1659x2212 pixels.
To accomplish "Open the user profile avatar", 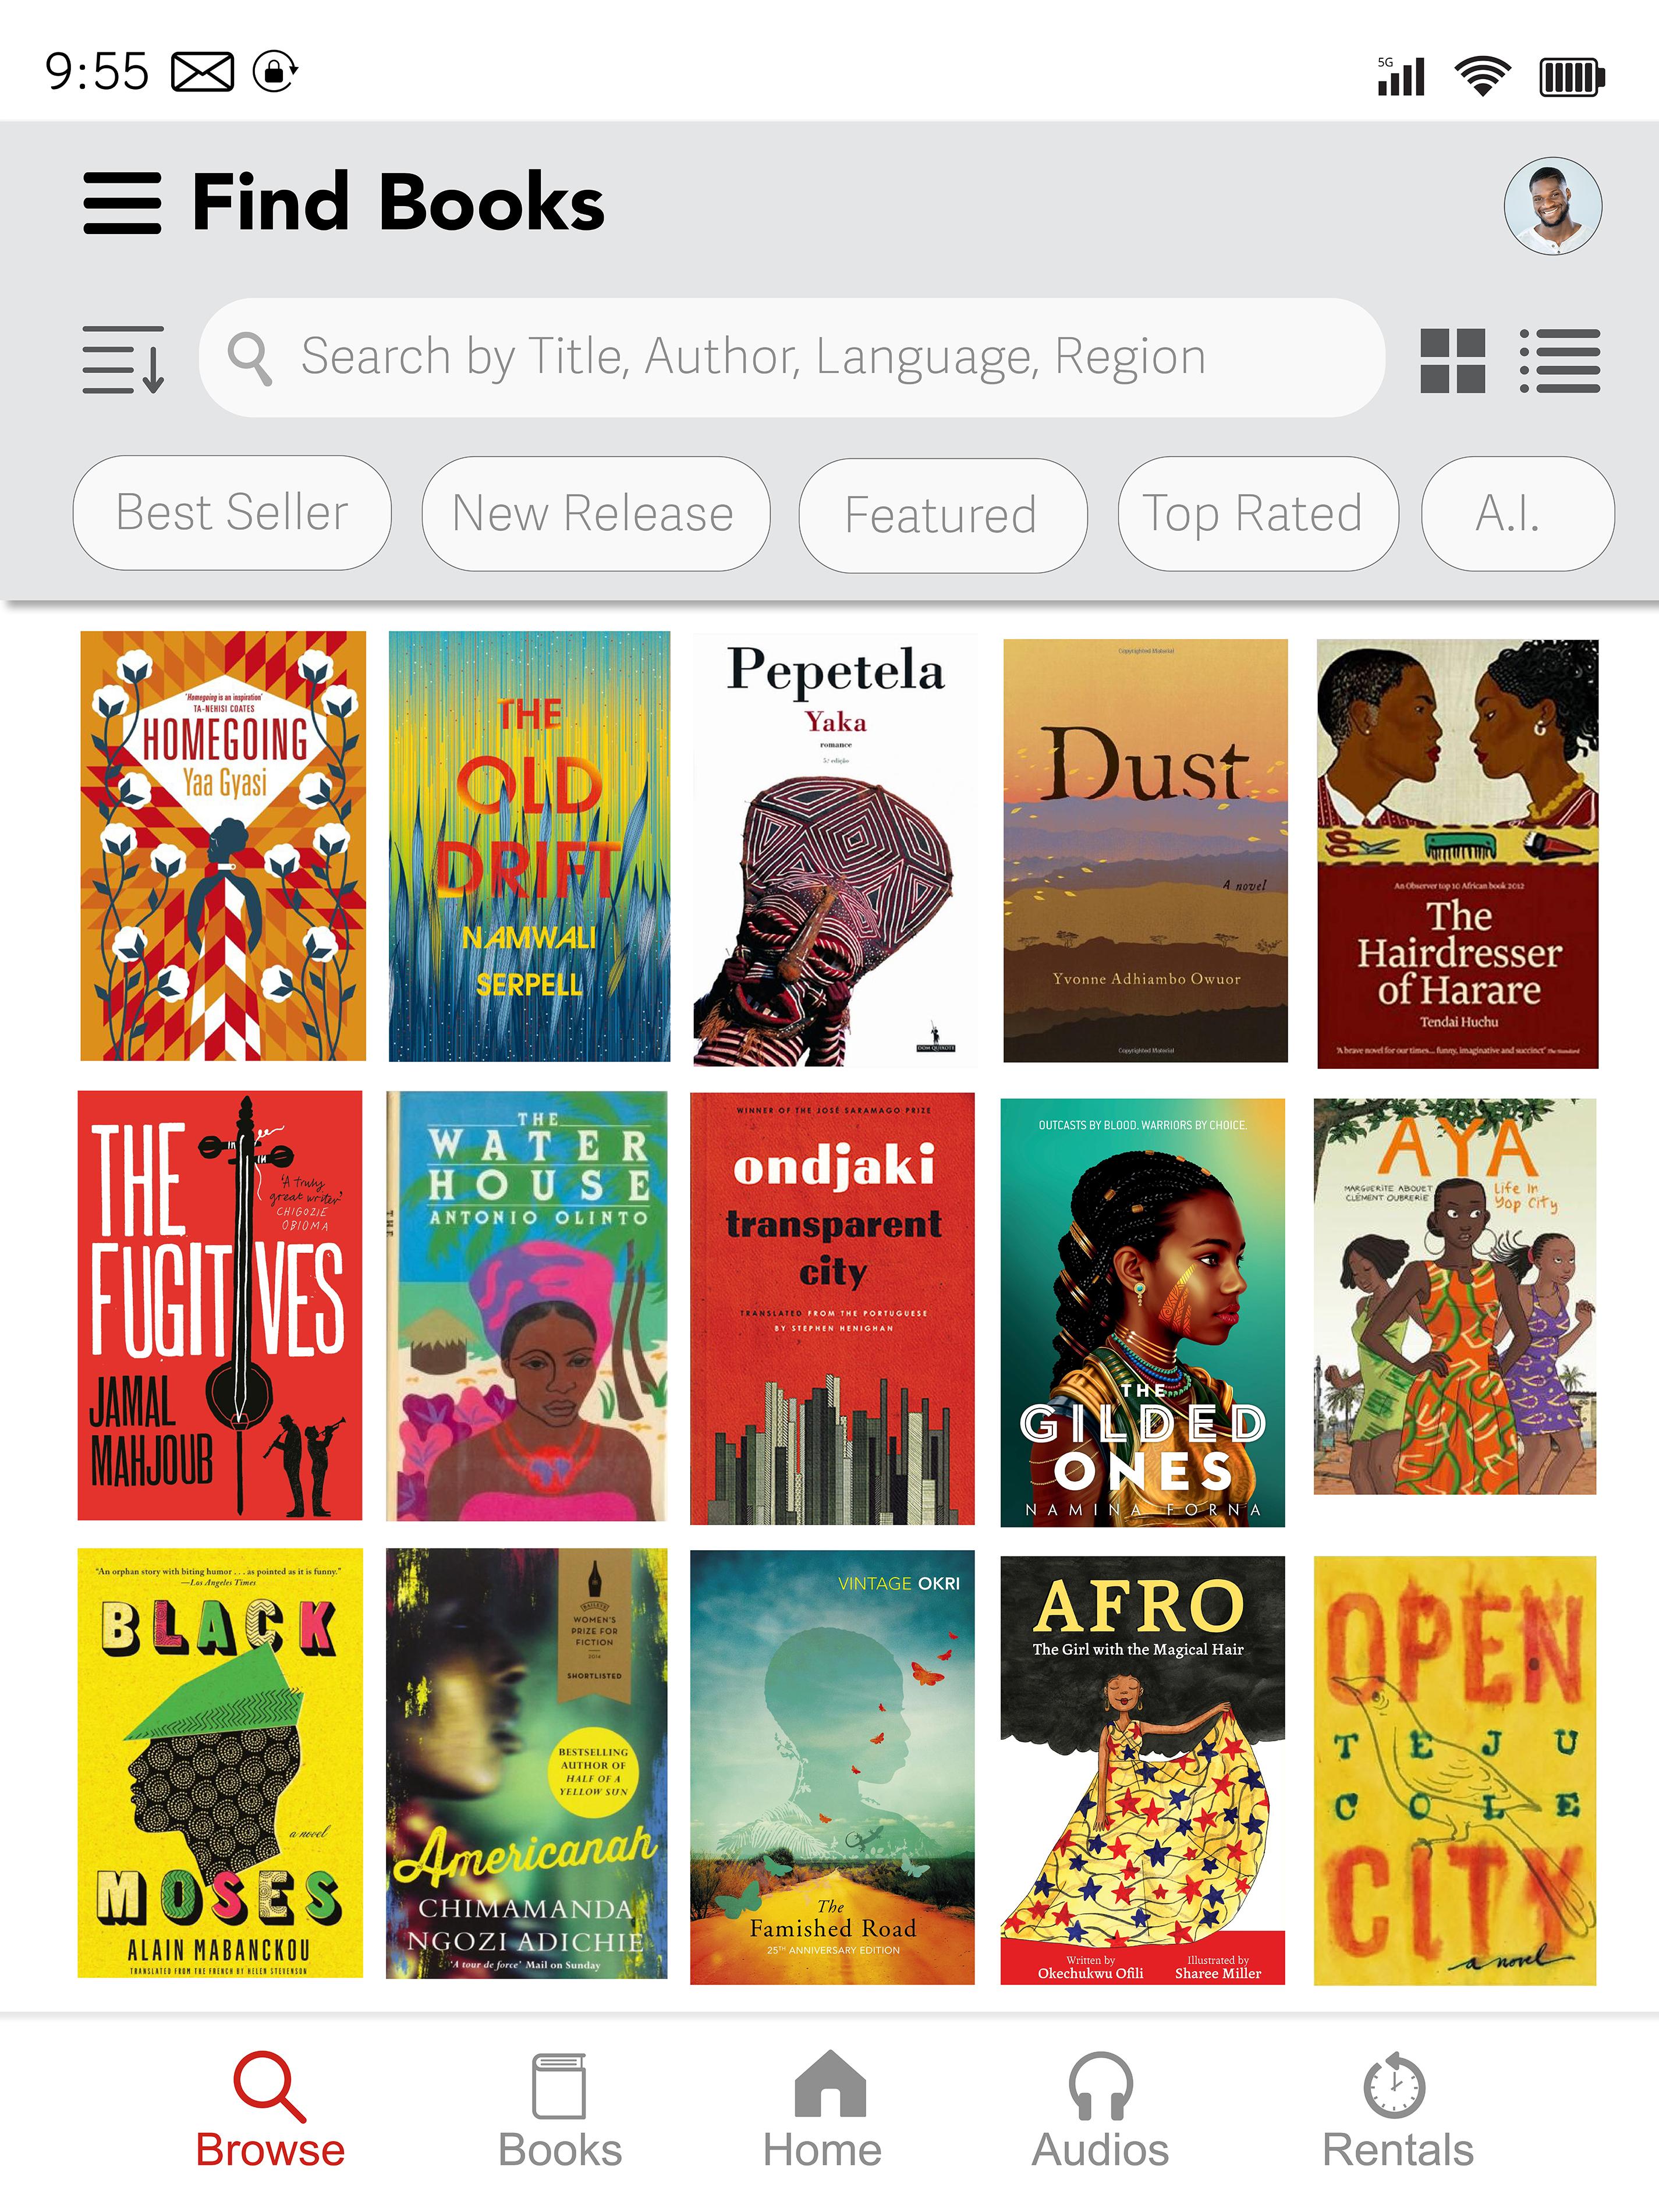I will [x=1552, y=206].
